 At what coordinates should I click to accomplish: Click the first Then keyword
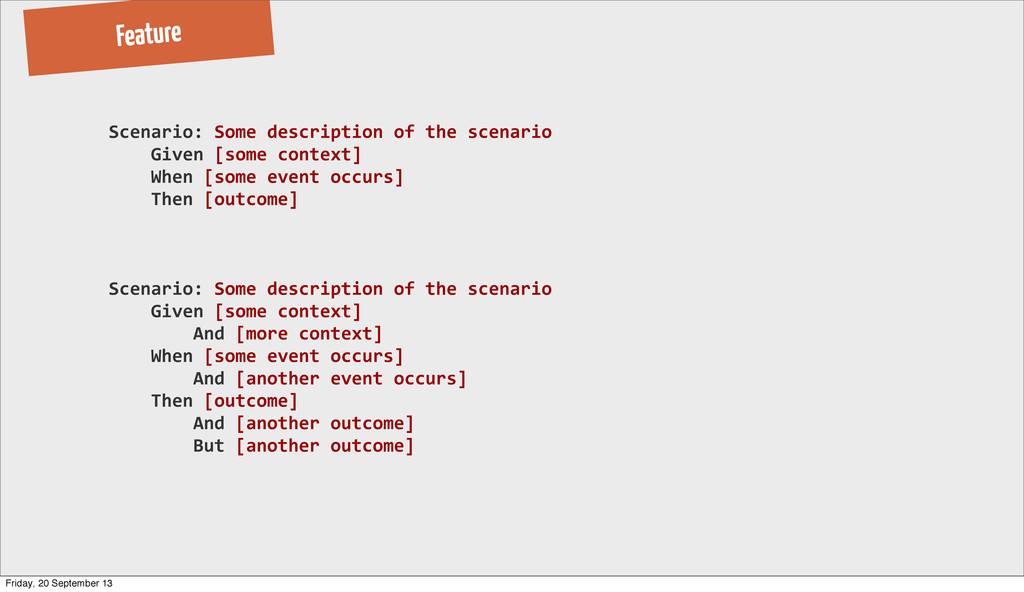[x=172, y=199]
